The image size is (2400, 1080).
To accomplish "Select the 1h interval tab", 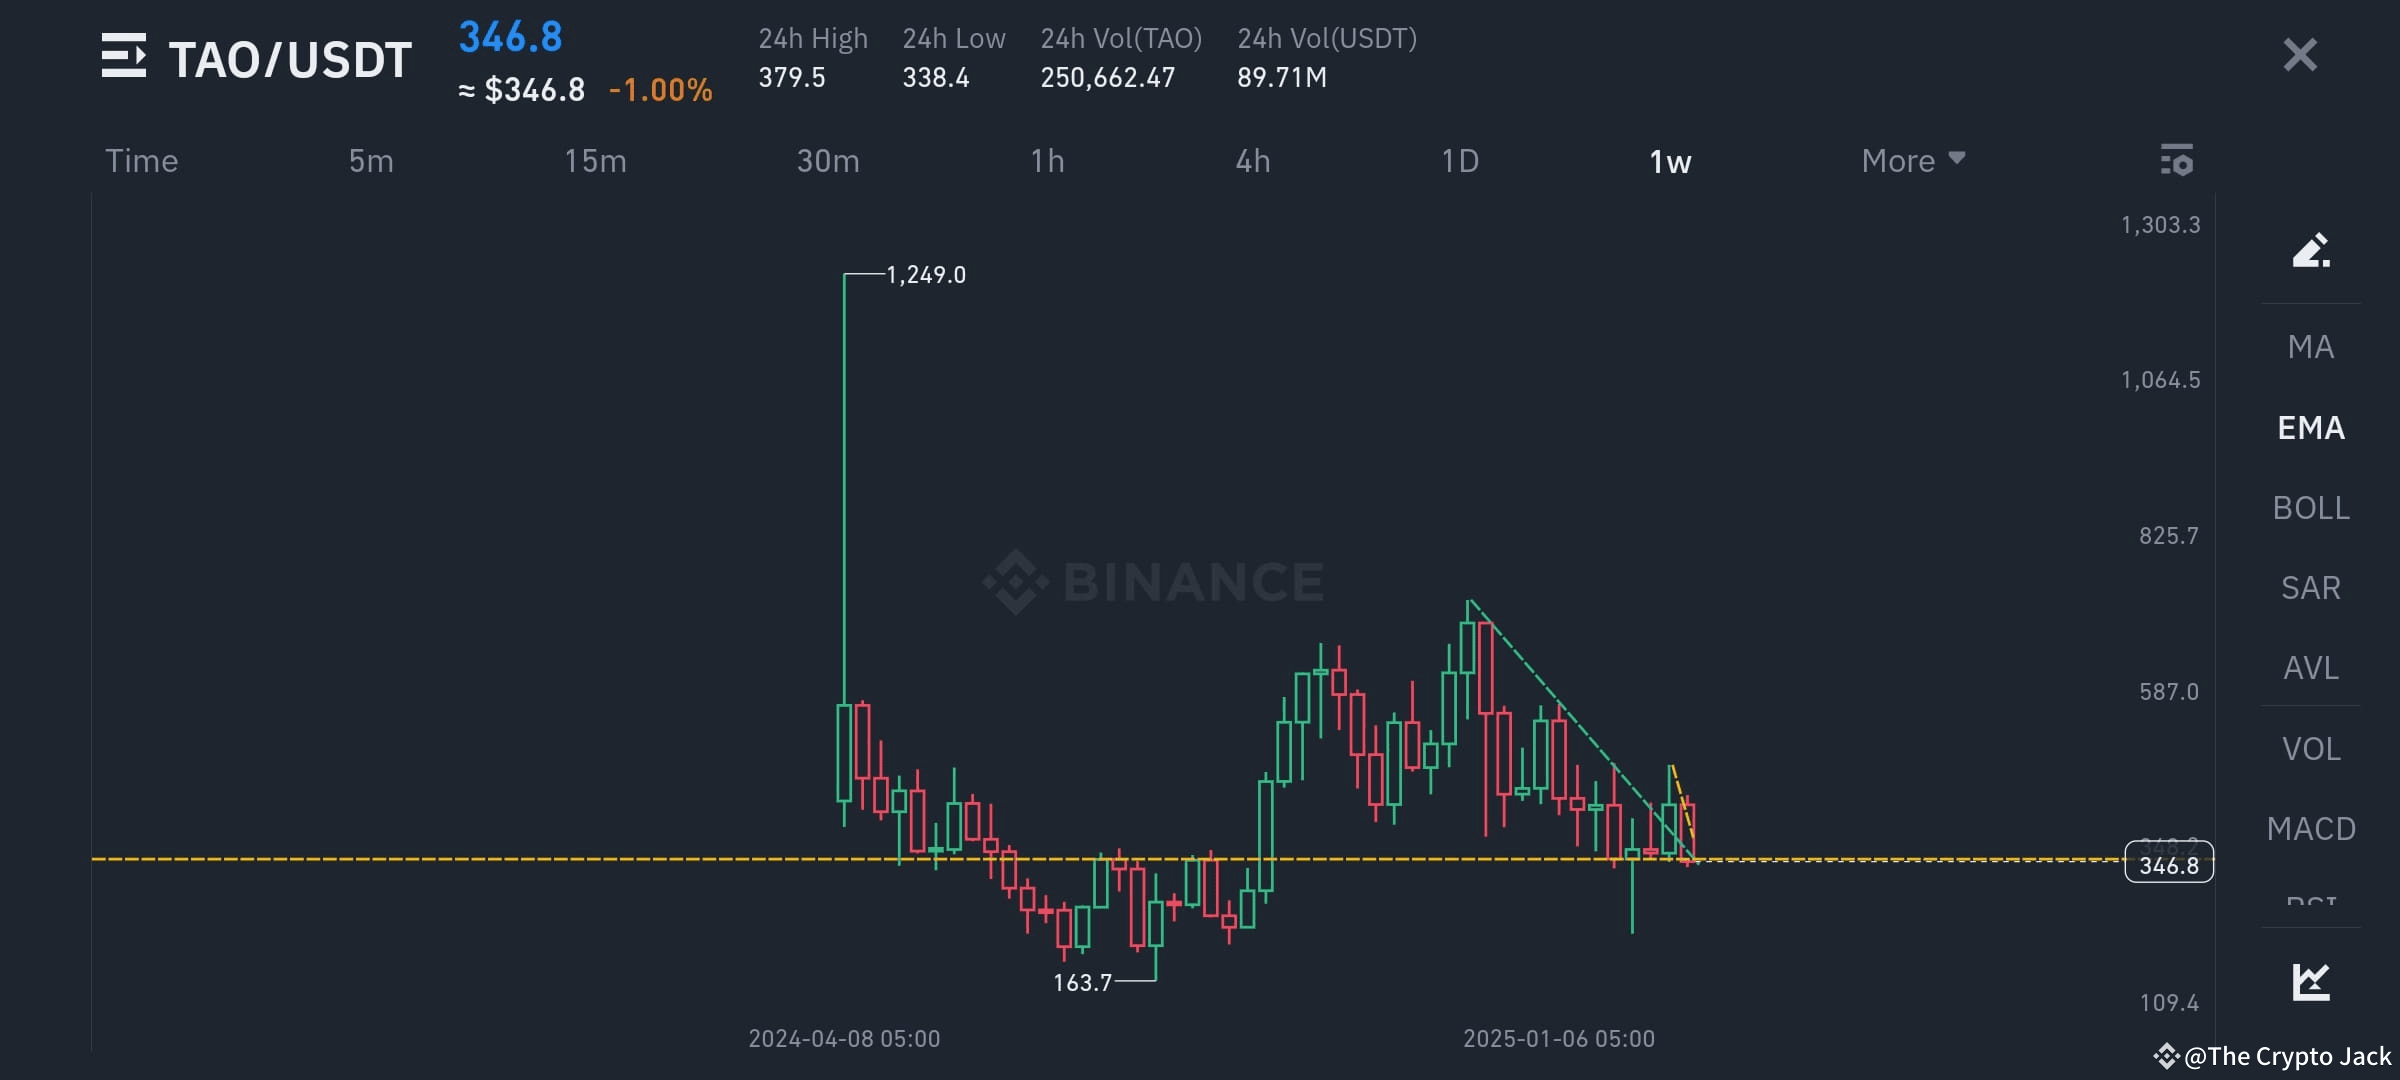I will tap(1047, 160).
